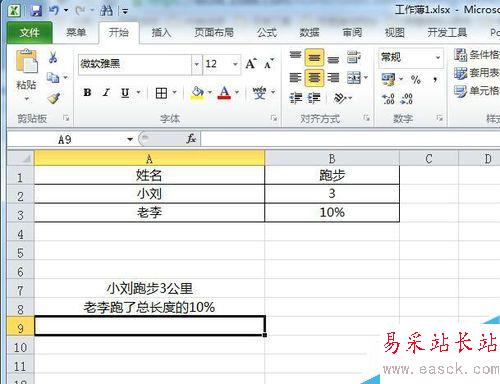This screenshot has height=384, width=500.
Task: Click the Increase Indent icon
Action: 314,98
